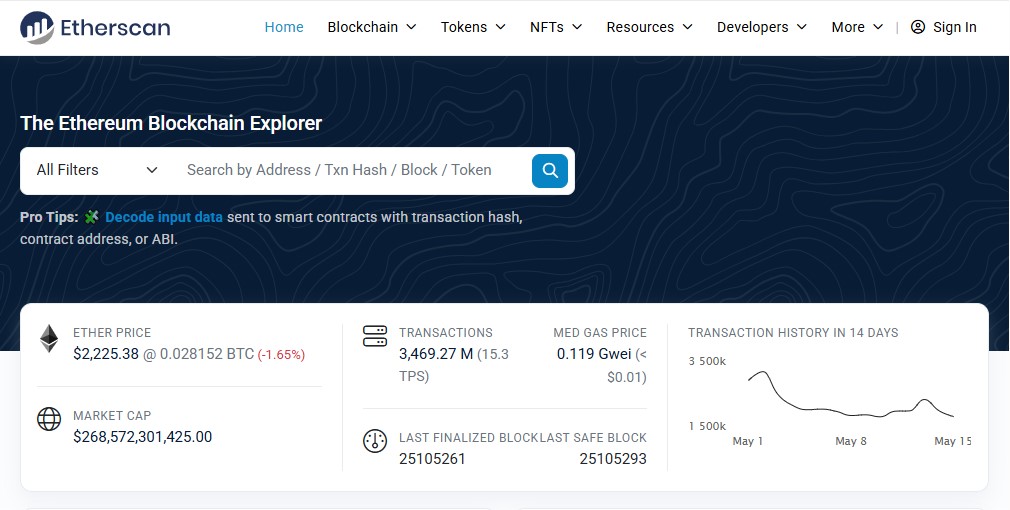
Task: Click the 0.028152 BTC value
Action: point(207,354)
